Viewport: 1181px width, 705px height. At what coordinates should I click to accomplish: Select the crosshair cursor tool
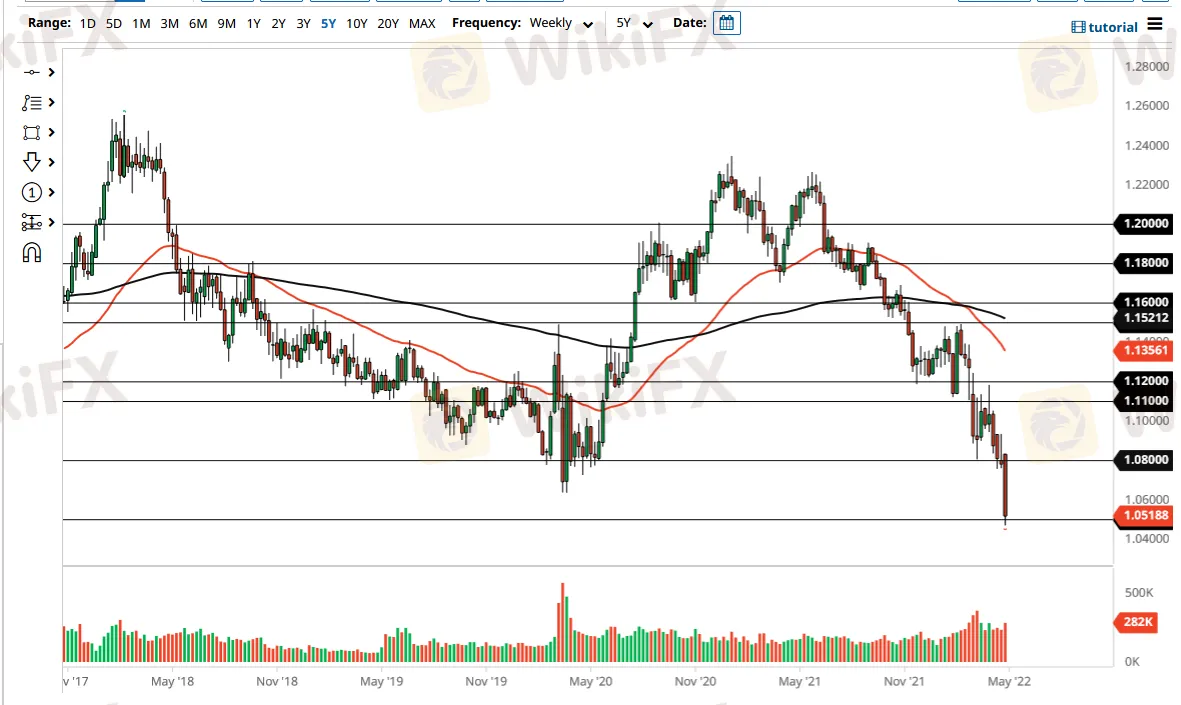[x=30, y=72]
